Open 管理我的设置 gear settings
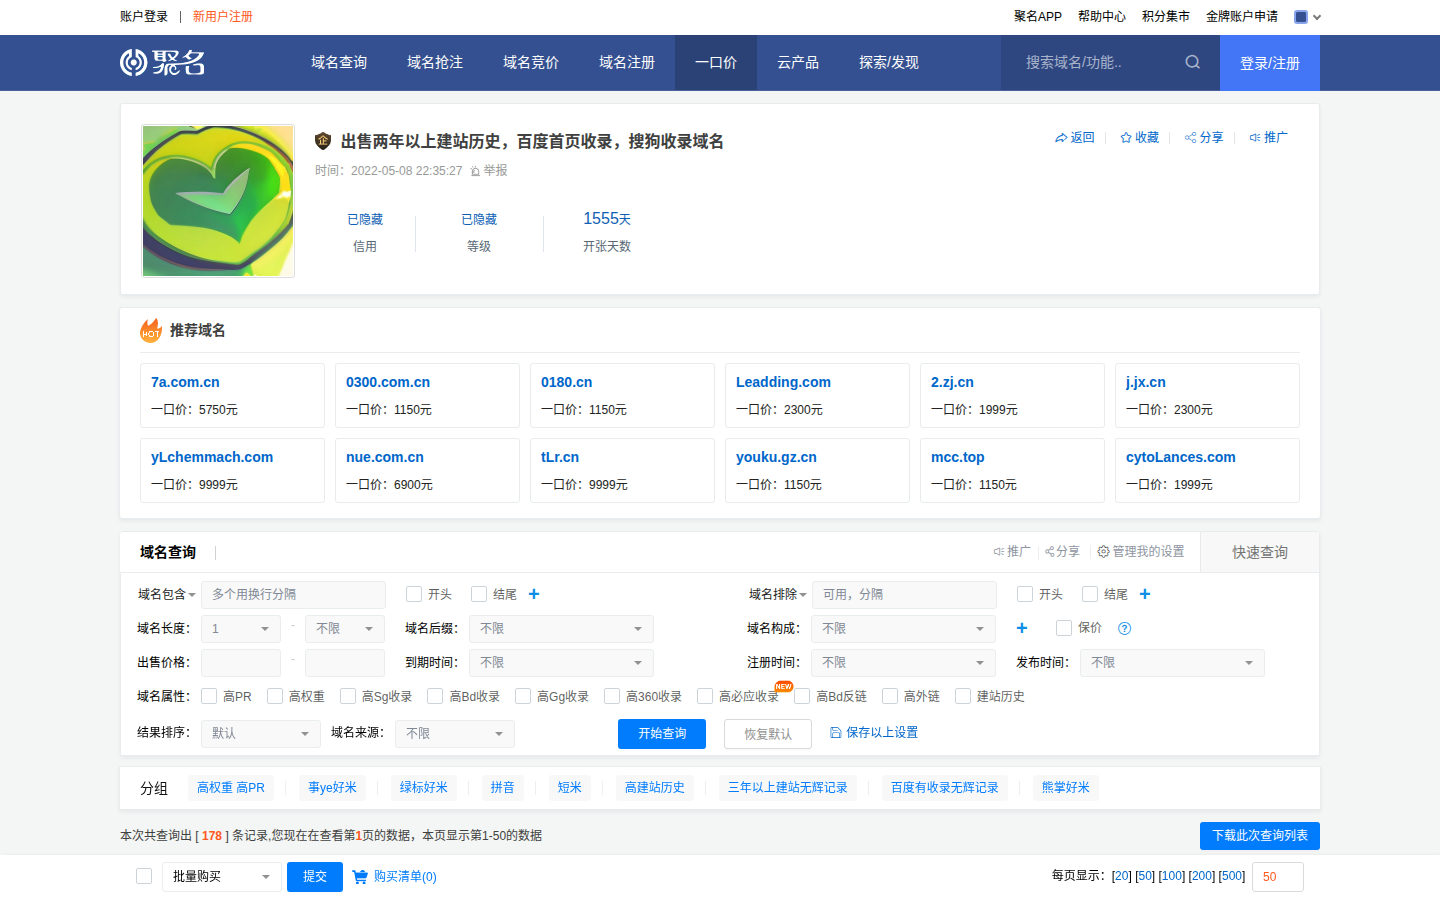This screenshot has width=1440, height=900. (1140, 552)
